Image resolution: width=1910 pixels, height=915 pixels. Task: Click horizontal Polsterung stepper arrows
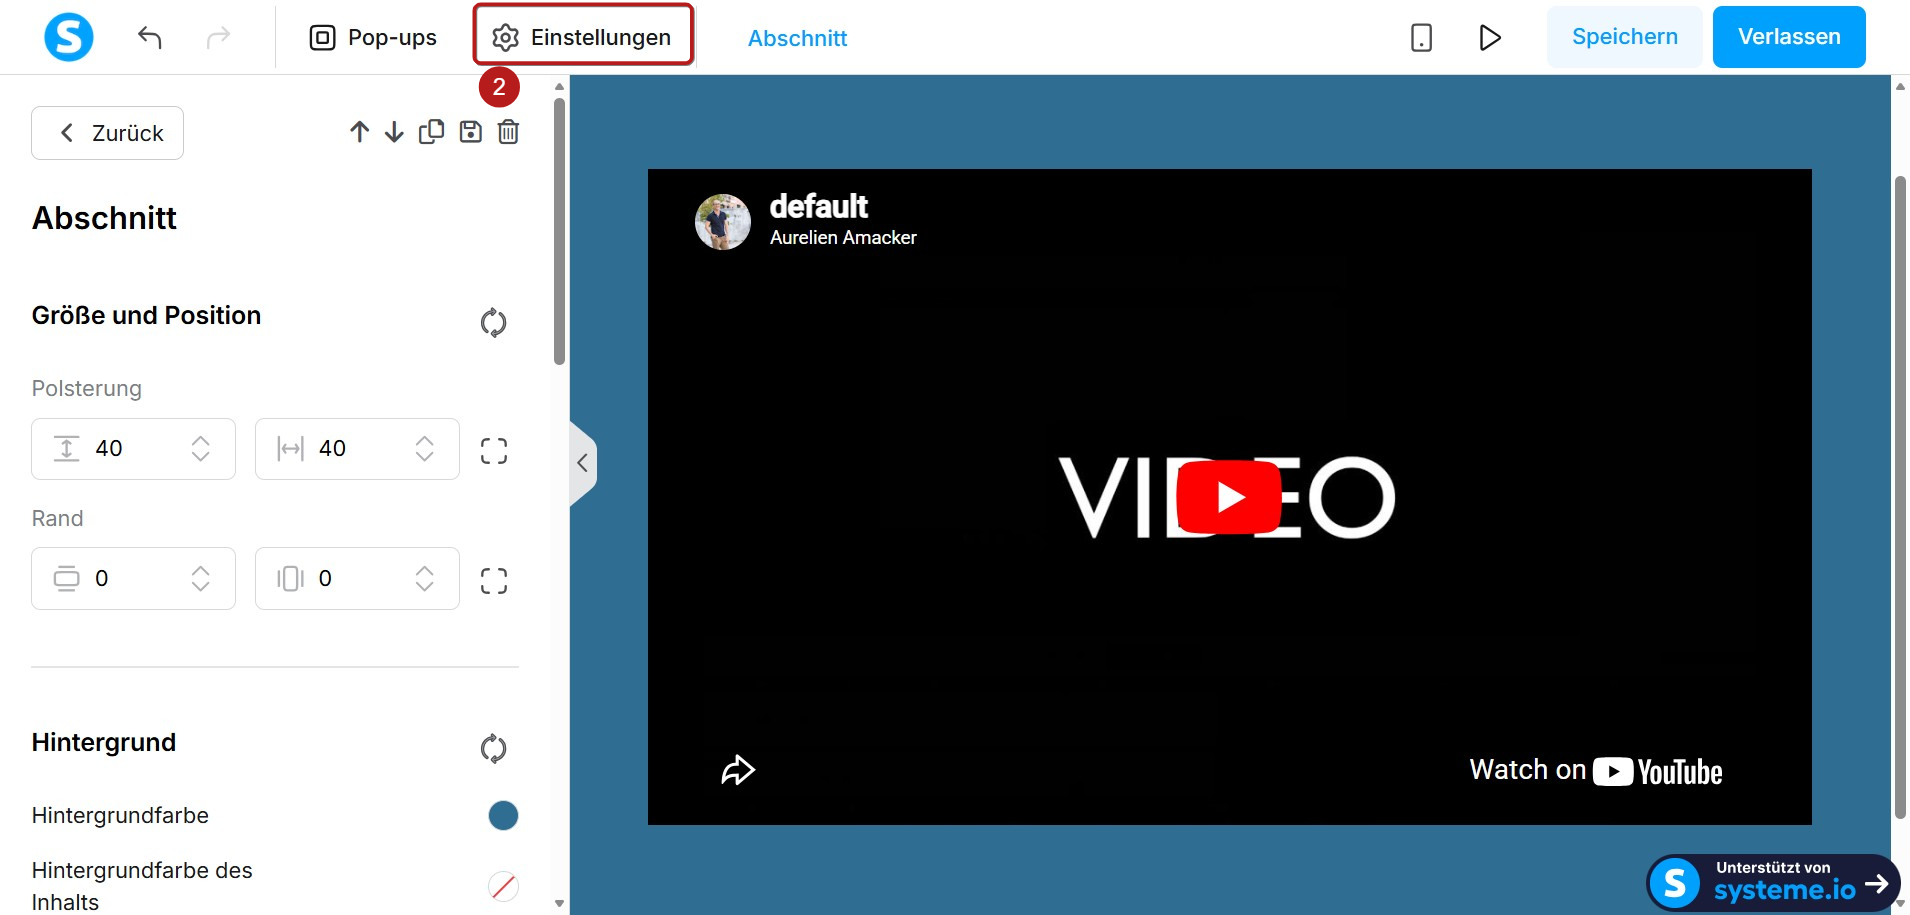(x=425, y=449)
